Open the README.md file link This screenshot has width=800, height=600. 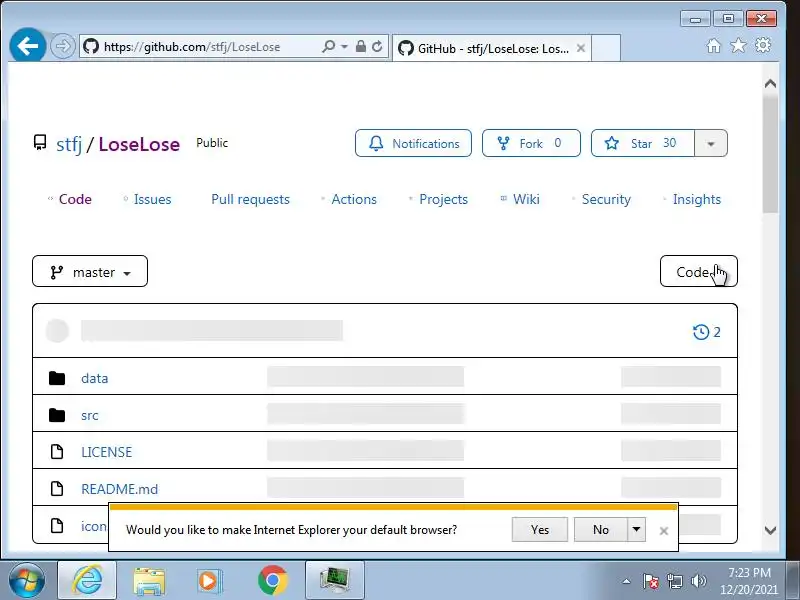click(119, 489)
